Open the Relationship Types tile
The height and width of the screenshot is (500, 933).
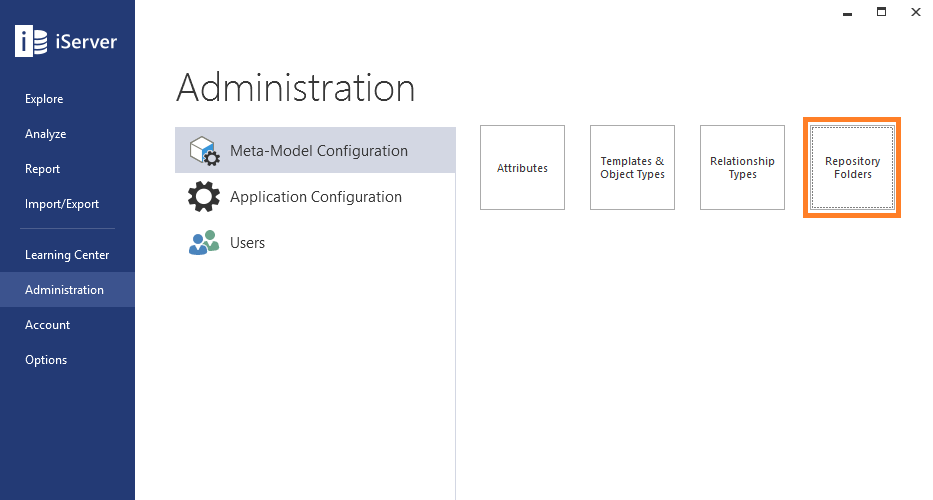(x=743, y=167)
